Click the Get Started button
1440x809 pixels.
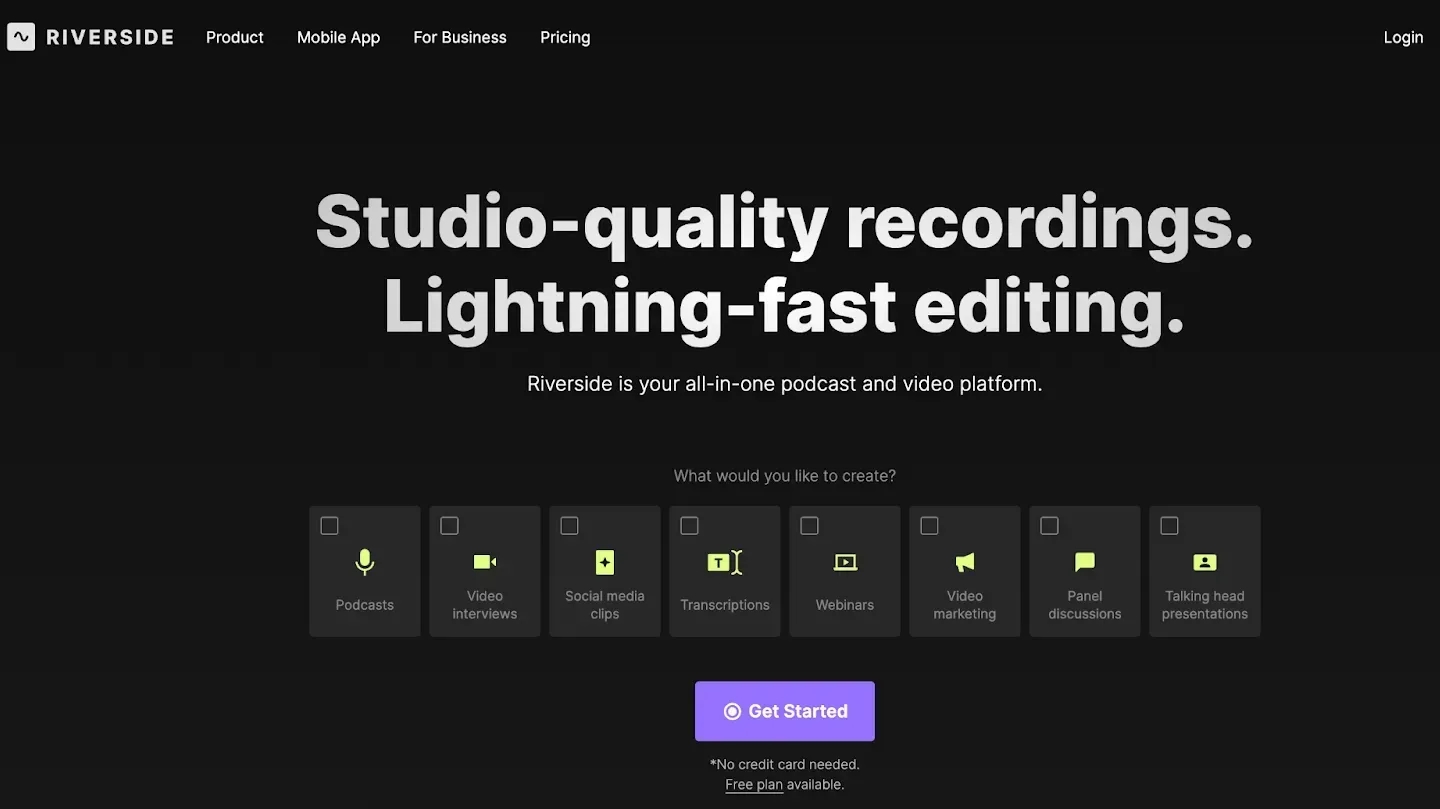click(785, 711)
